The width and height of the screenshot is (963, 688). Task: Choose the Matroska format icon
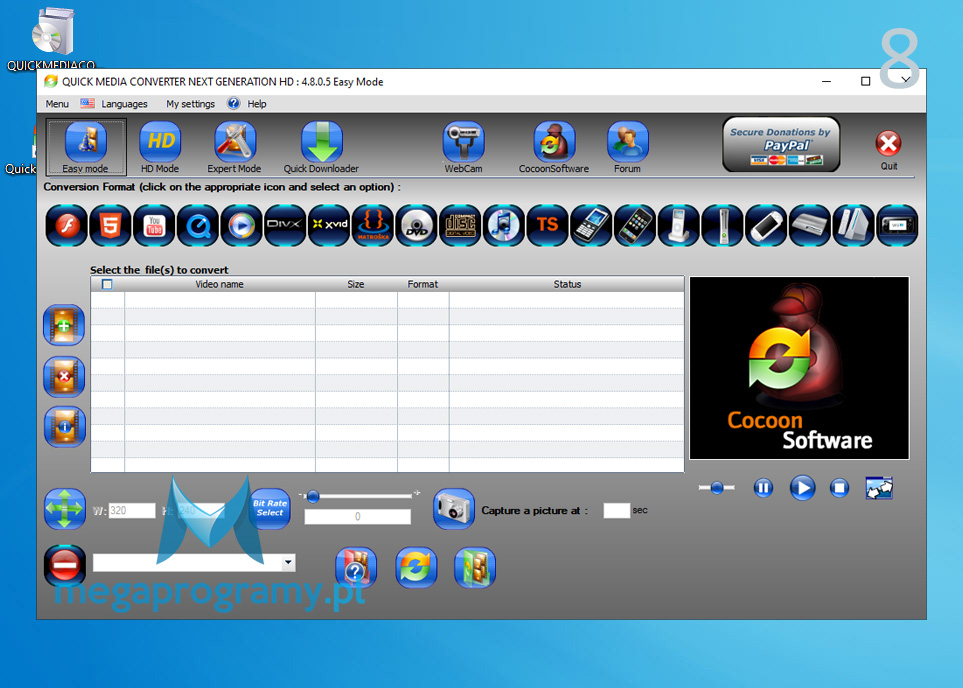coord(372,225)
